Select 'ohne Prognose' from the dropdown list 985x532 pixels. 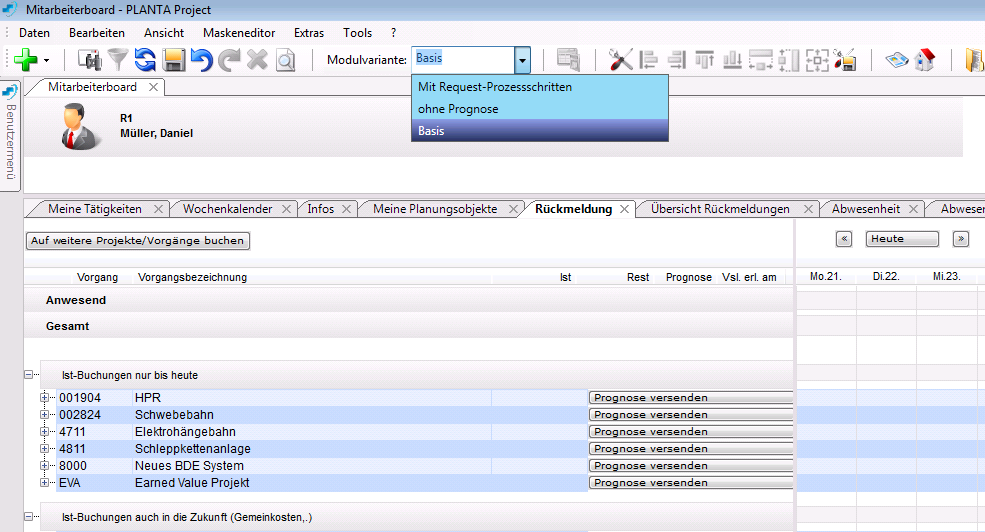(458, 109)
